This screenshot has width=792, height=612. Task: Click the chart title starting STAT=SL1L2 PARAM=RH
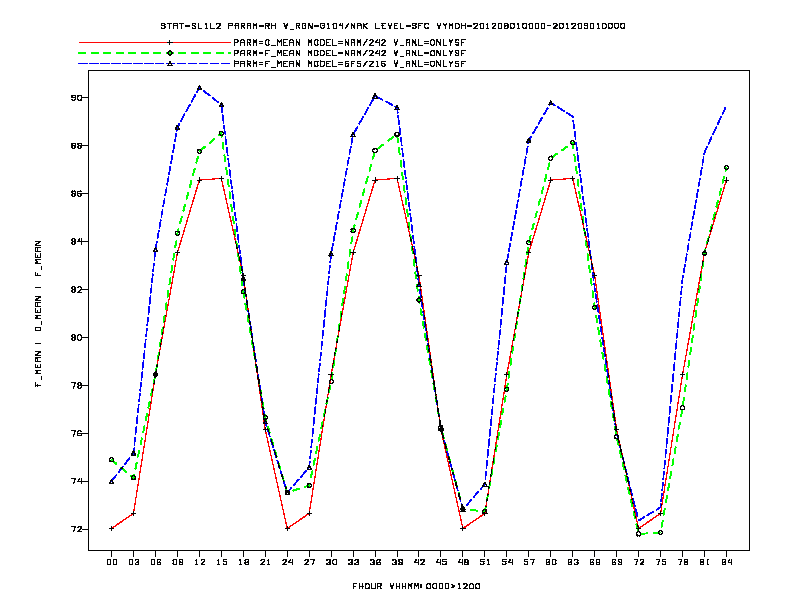[393, 26]
